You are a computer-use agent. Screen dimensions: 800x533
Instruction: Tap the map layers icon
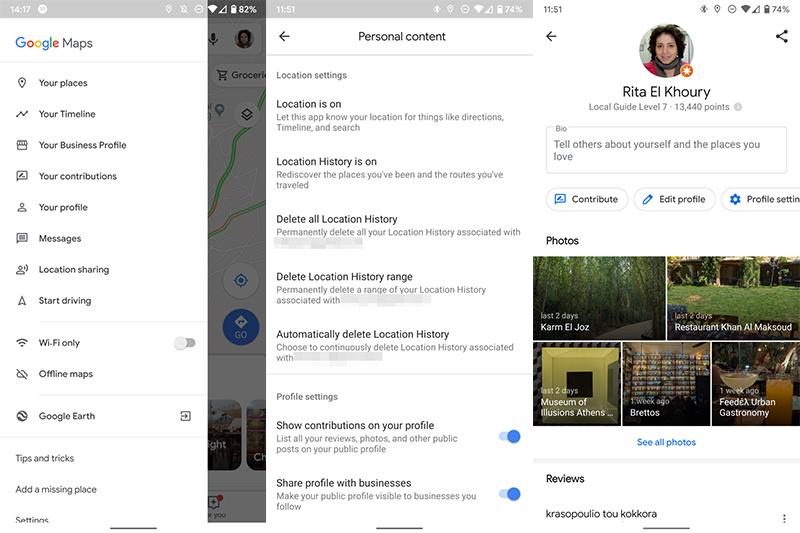pos(245,114)
